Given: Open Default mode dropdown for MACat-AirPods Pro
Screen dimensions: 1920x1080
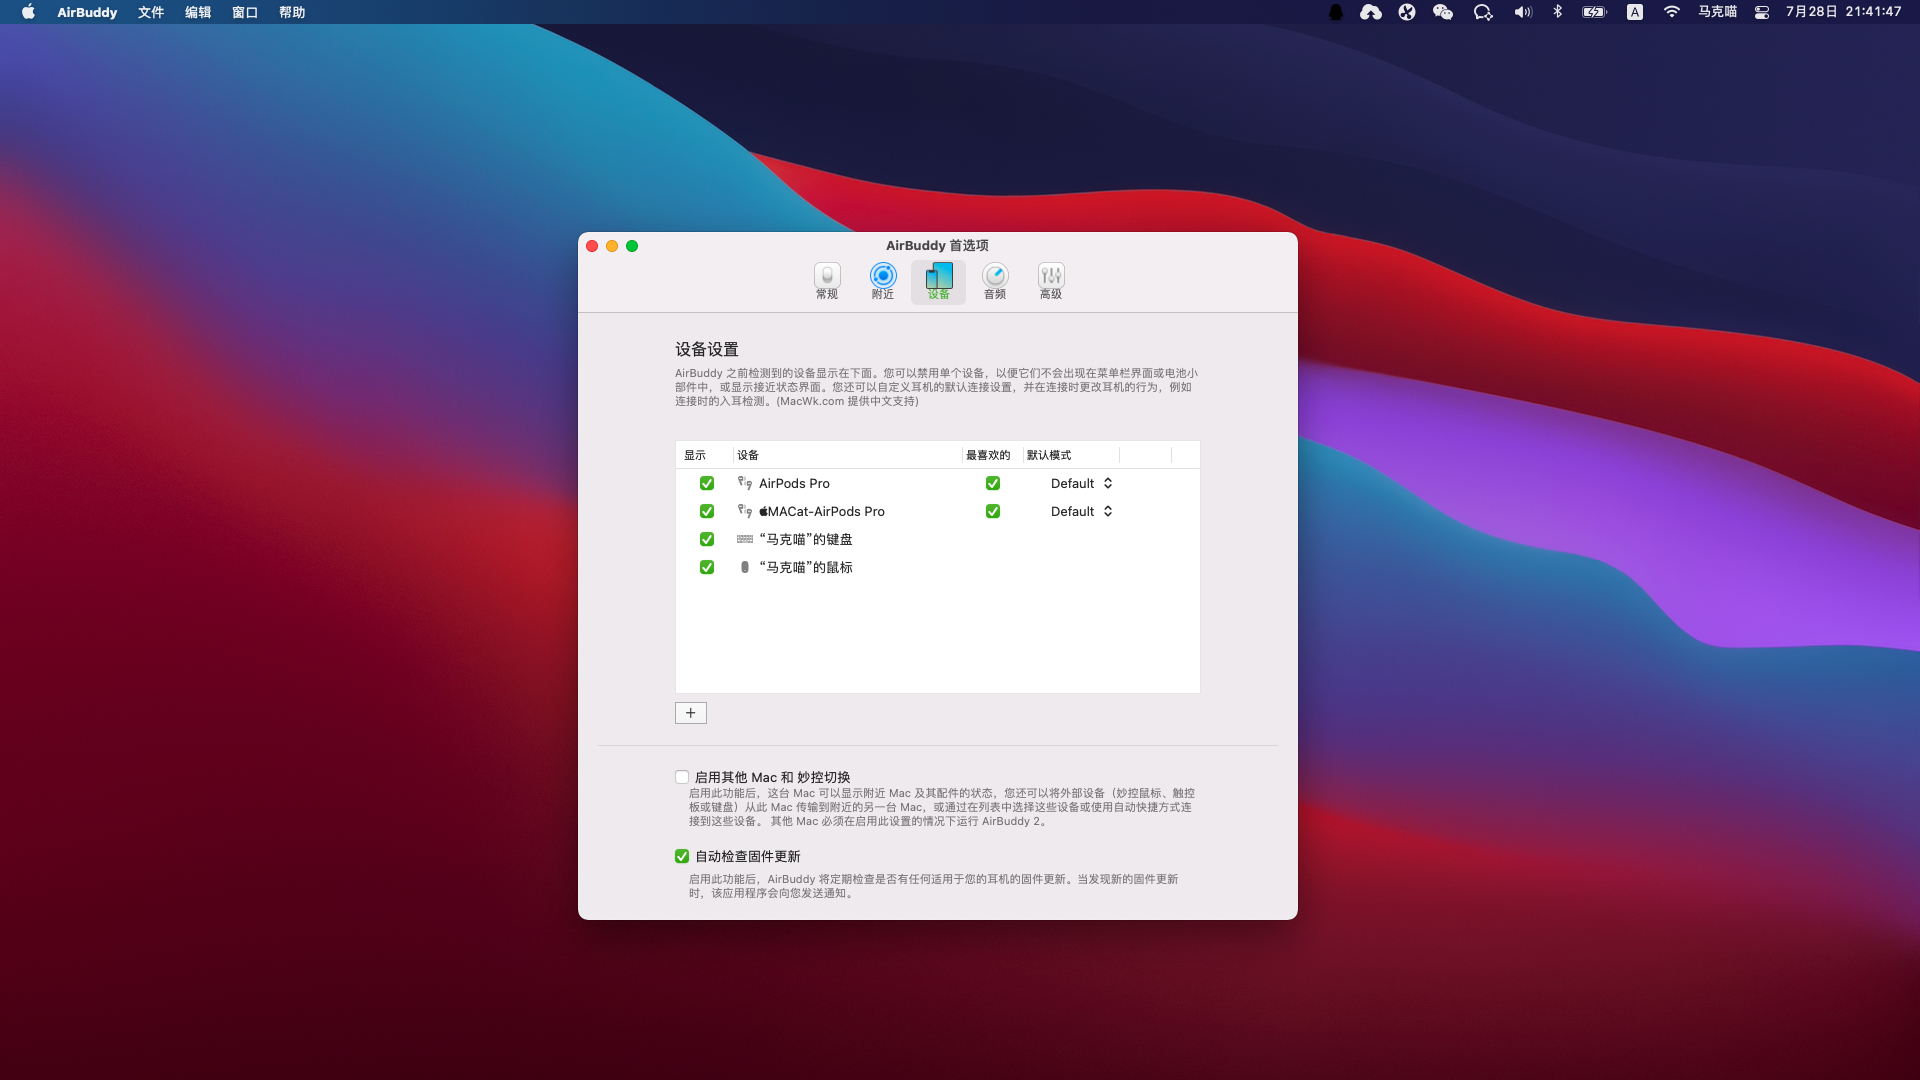Looking at the screenshot, I should (x=1081, y=511).
